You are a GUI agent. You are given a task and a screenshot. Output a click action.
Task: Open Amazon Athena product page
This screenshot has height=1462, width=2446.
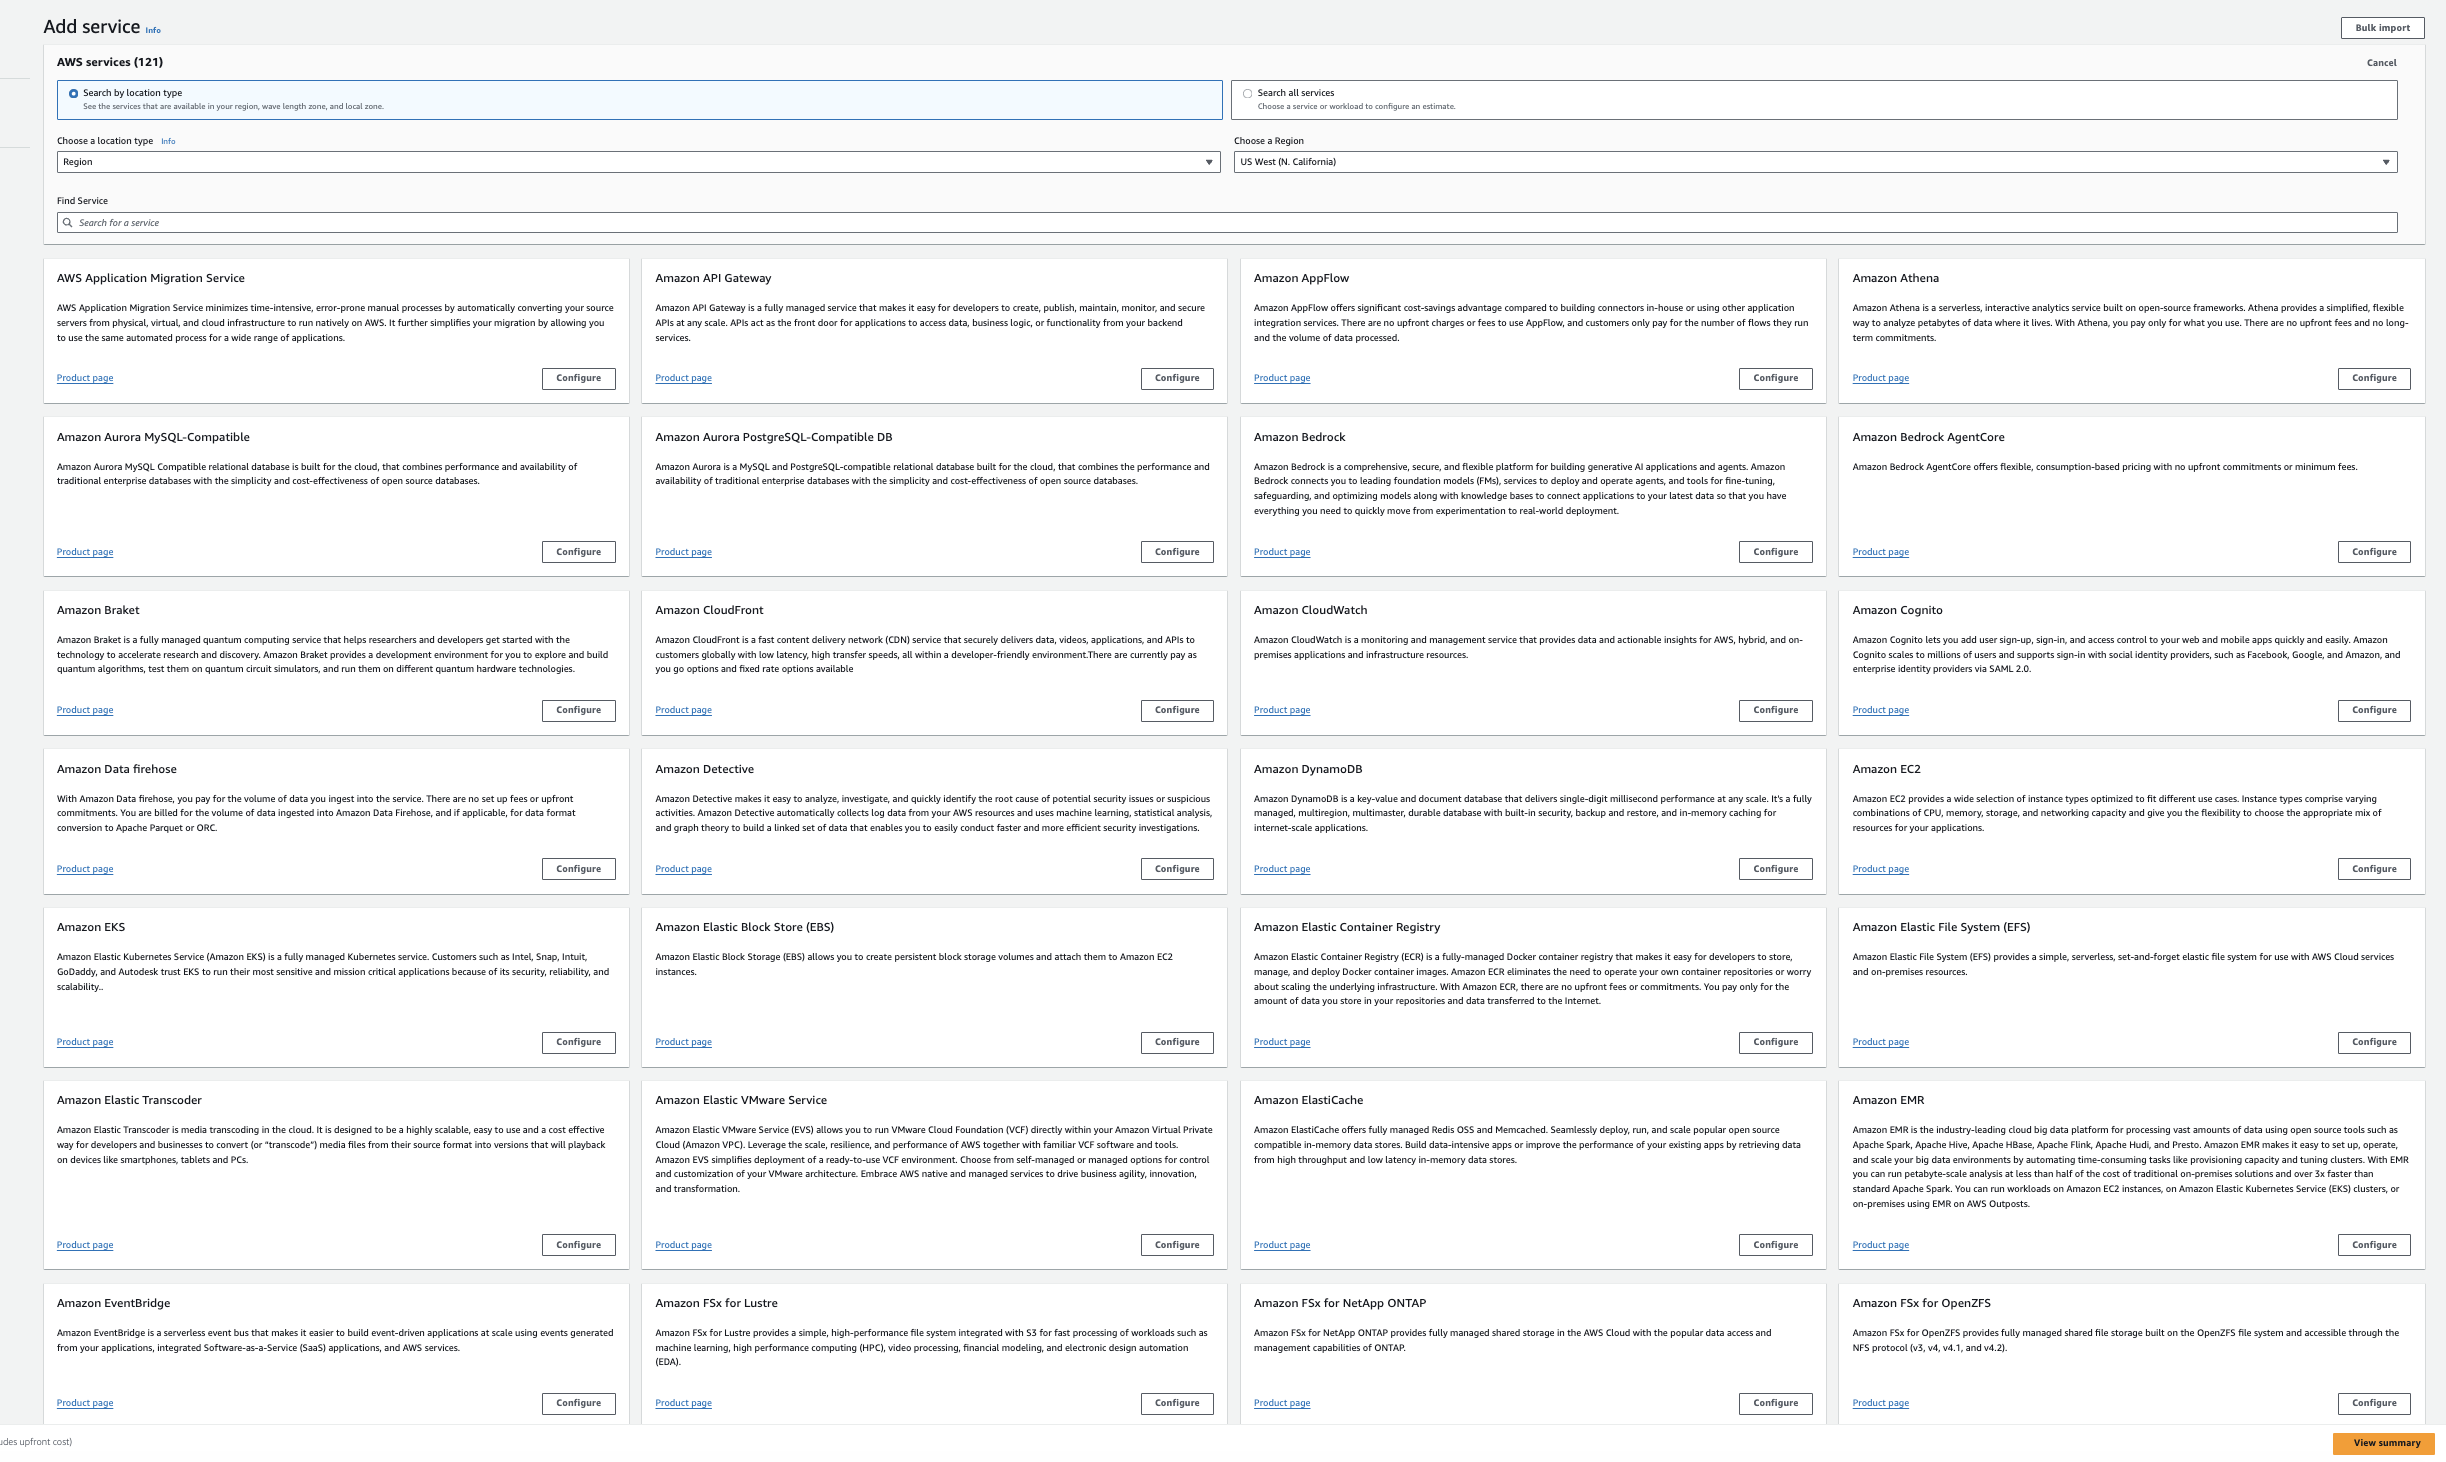1880,378
